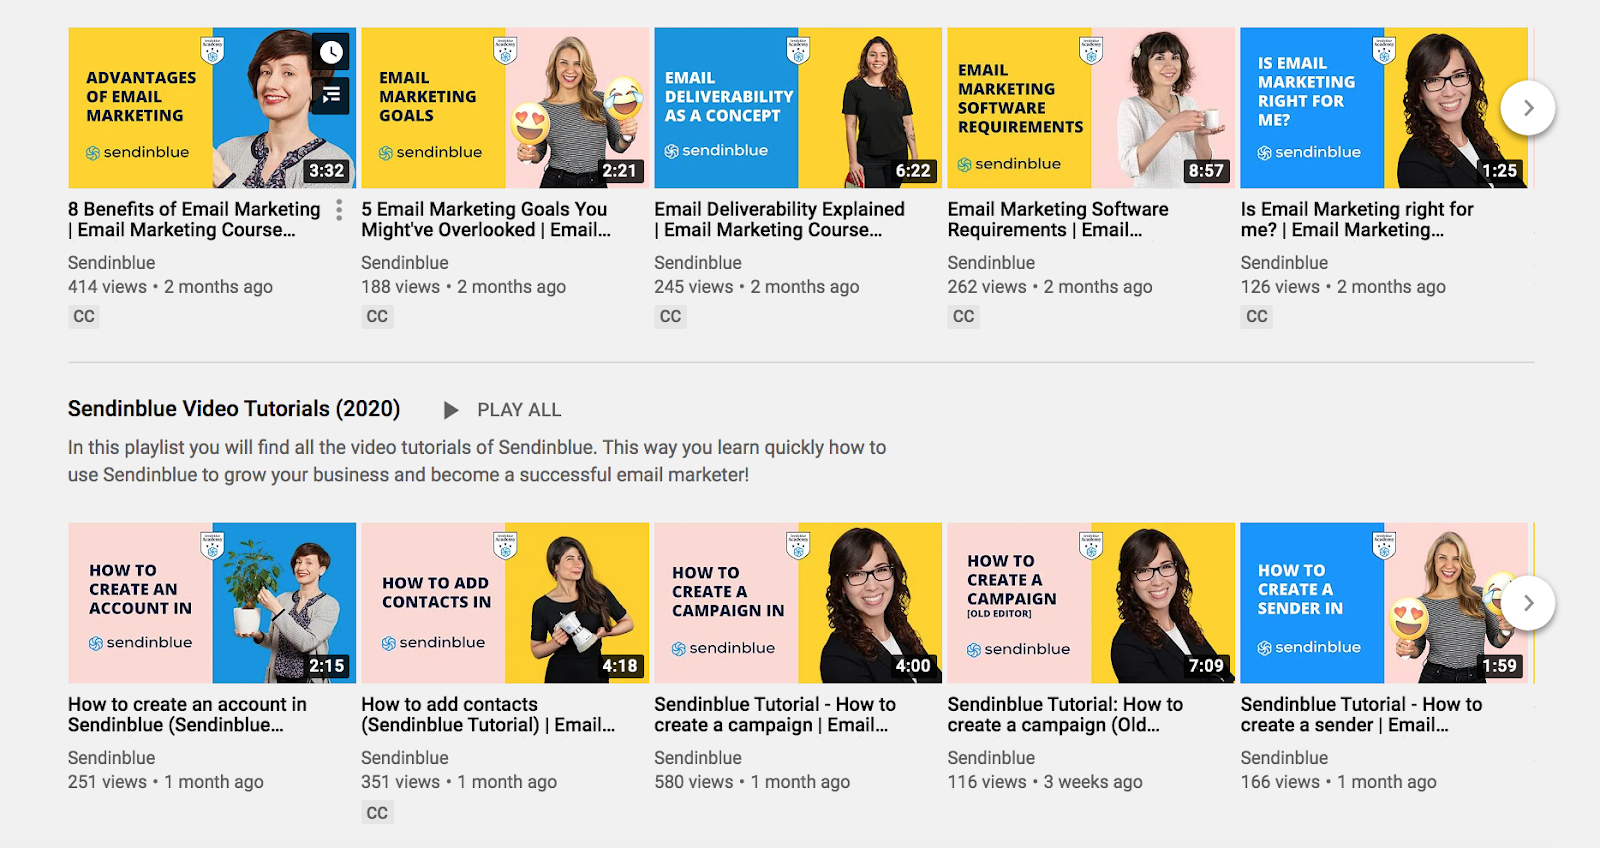Open Email Marketing Software Requirements thumbnail

point(1091,108)
